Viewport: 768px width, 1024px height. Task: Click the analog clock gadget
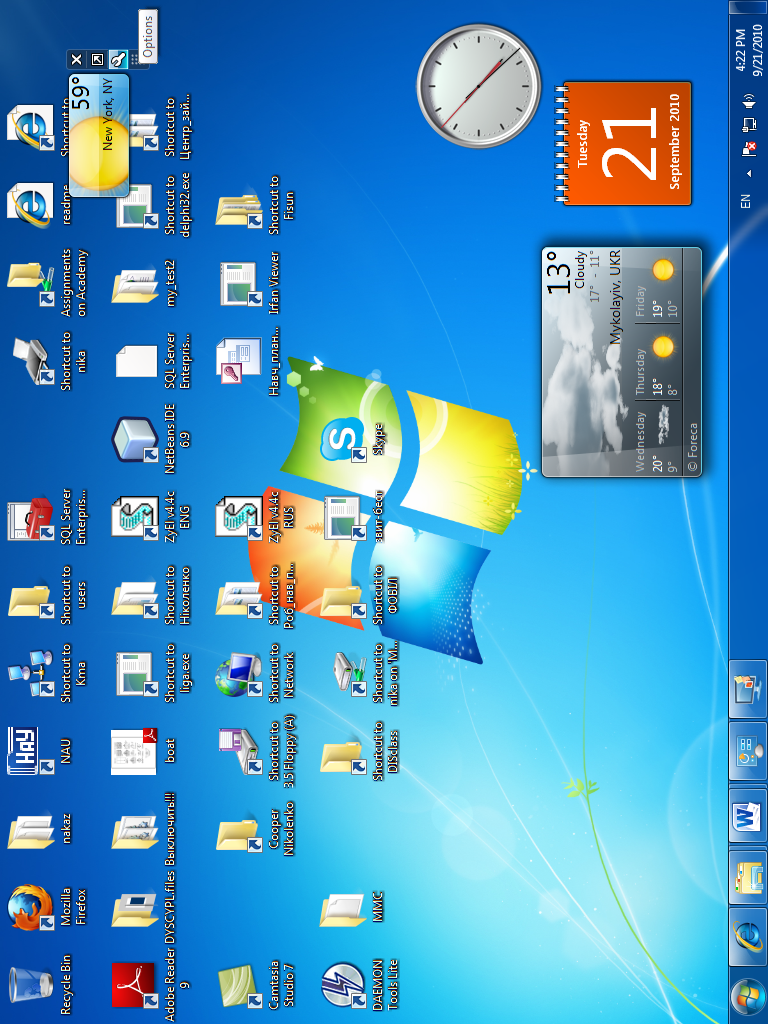(x=479, y=86)
